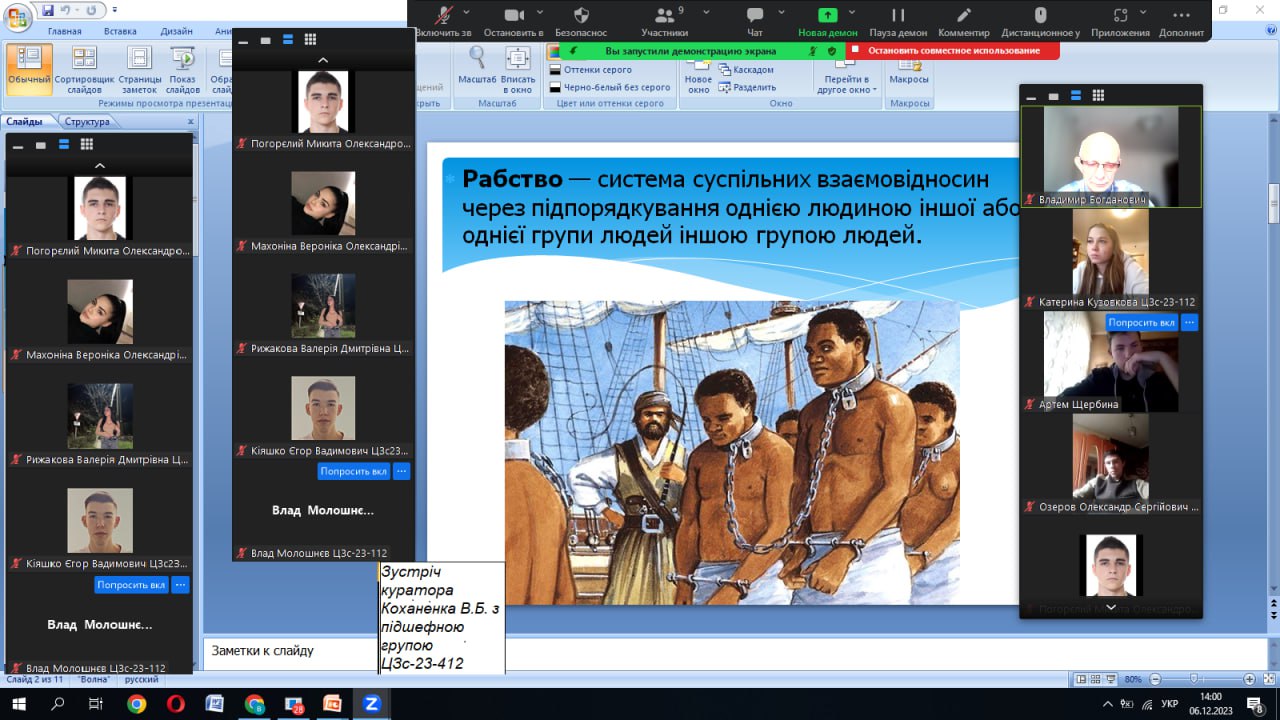Image resolution: width=1280 pixels, height=720 pixels.
Task: Redo action in quick access toolbar
Action: pos(90,11)
